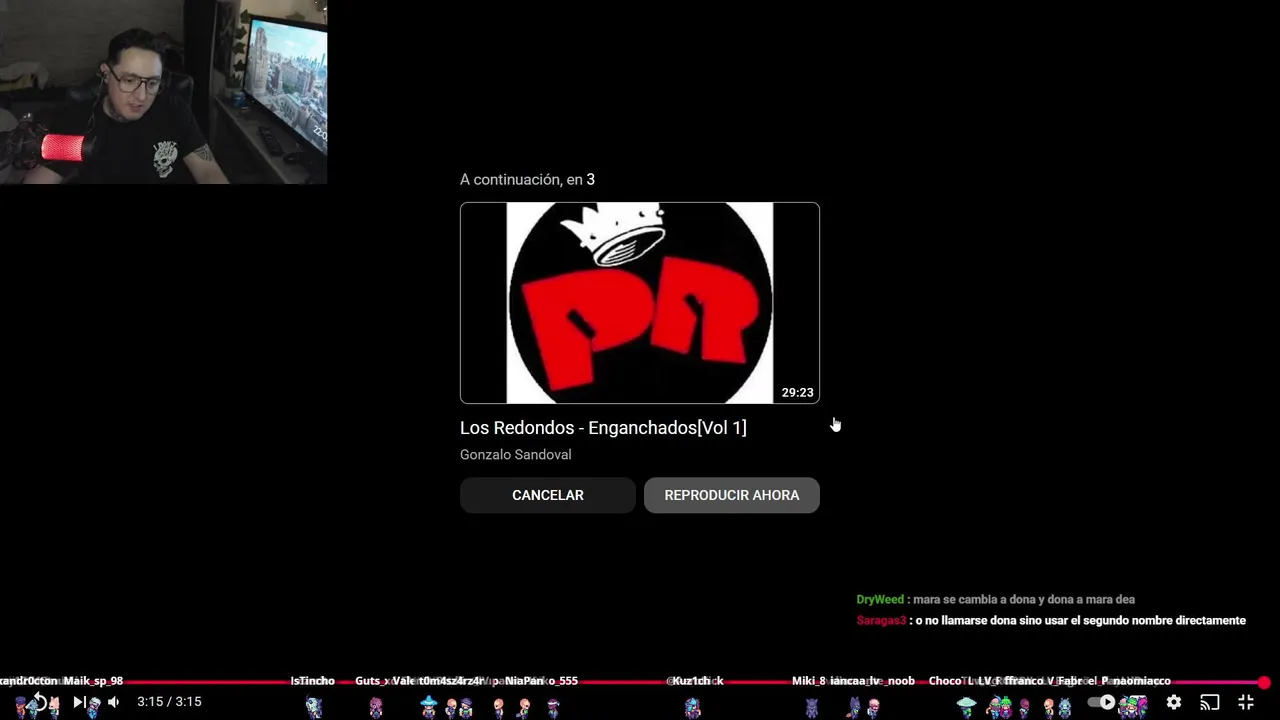The width and height of the screenshot is (1280, 720).
Task: Click REPRODUCIR AHORA to play next
Action: (x=732, y=495)
